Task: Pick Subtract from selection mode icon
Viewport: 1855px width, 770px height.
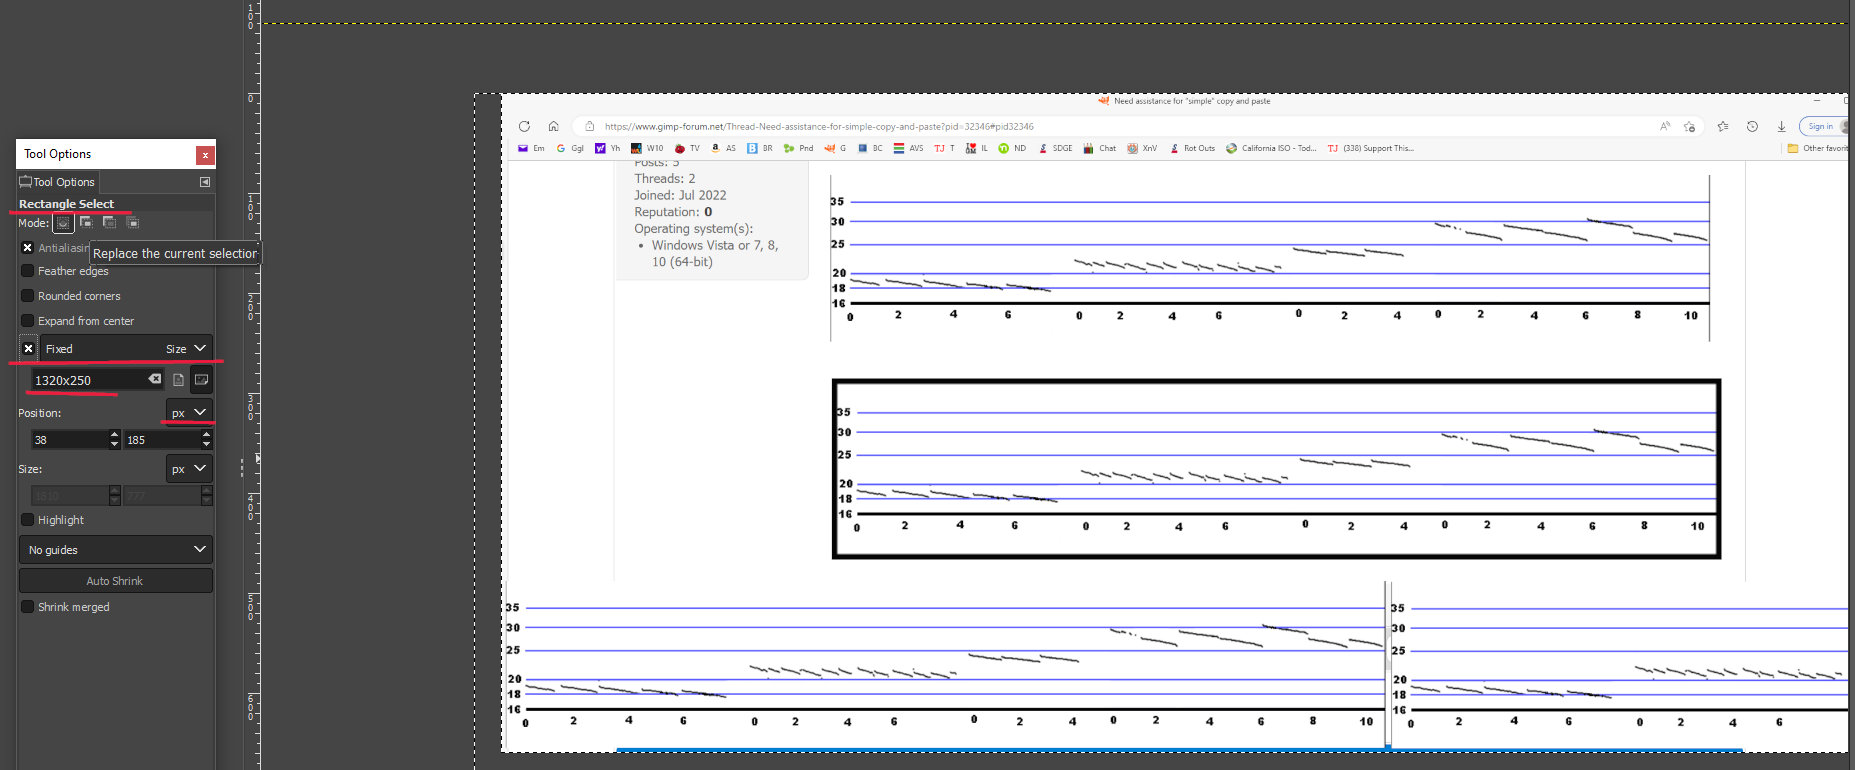Action: point(110,223)
